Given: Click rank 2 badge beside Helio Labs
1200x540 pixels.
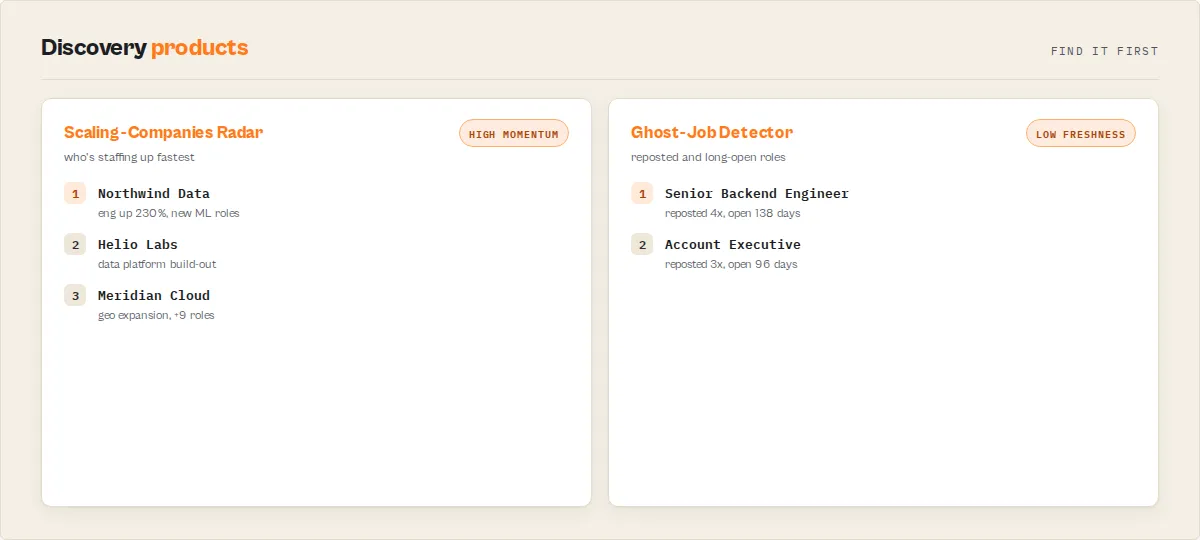Looking at the screenshot, I should [x=75, y=244].
